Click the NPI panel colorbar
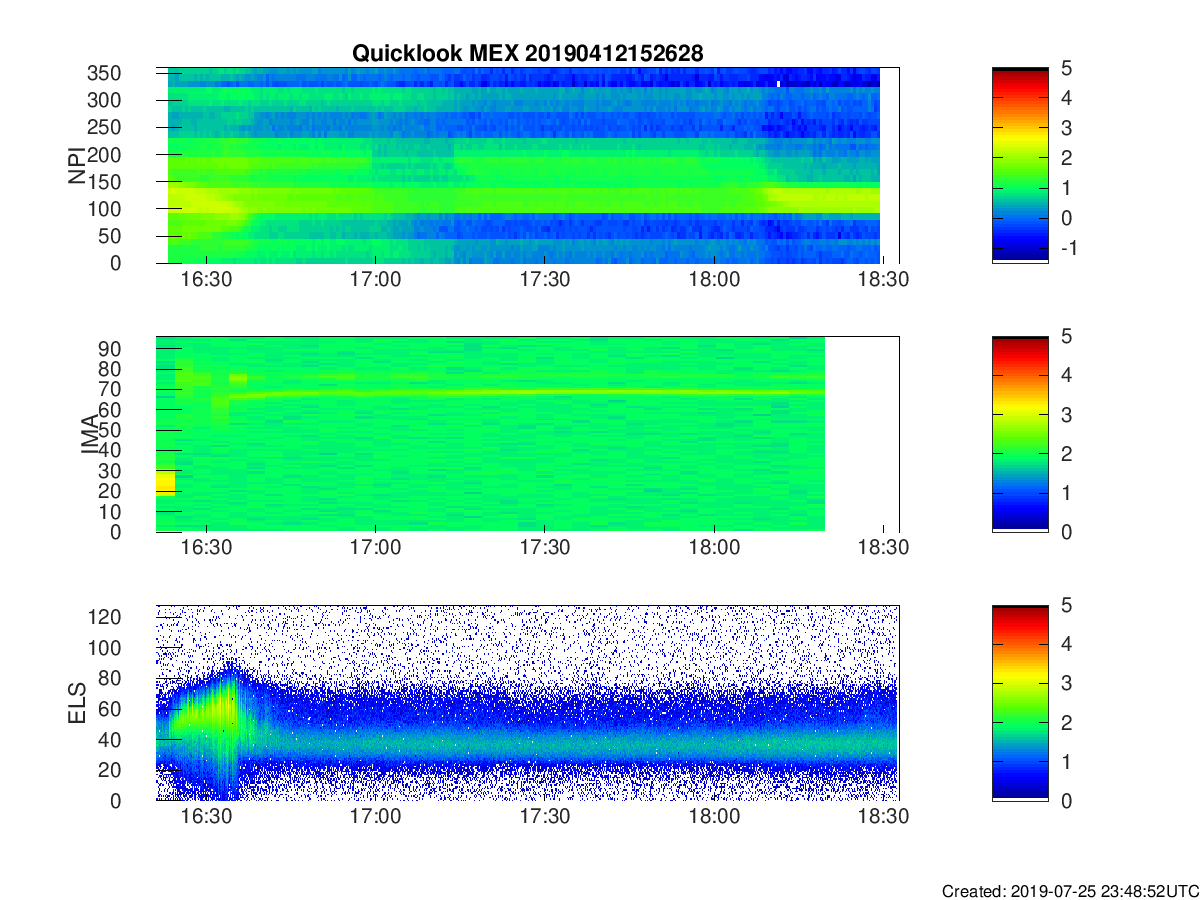 [1020, 165]
